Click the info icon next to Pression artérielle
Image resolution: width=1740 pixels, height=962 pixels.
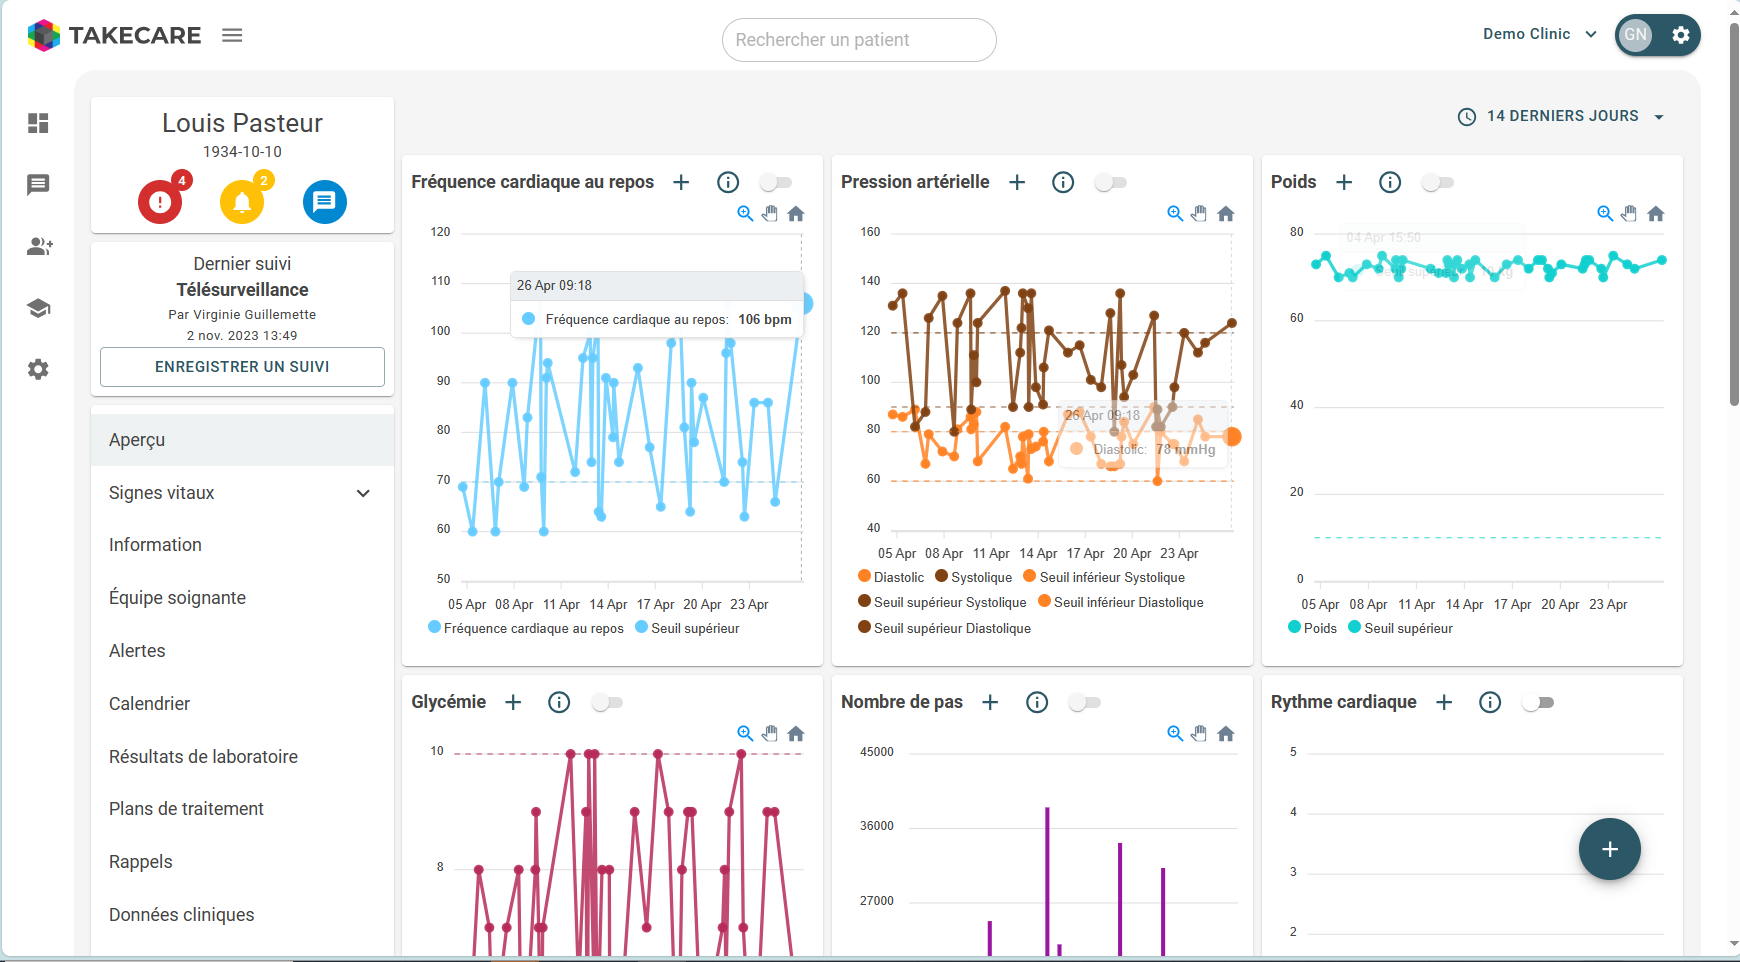[x=1063, y=182]
